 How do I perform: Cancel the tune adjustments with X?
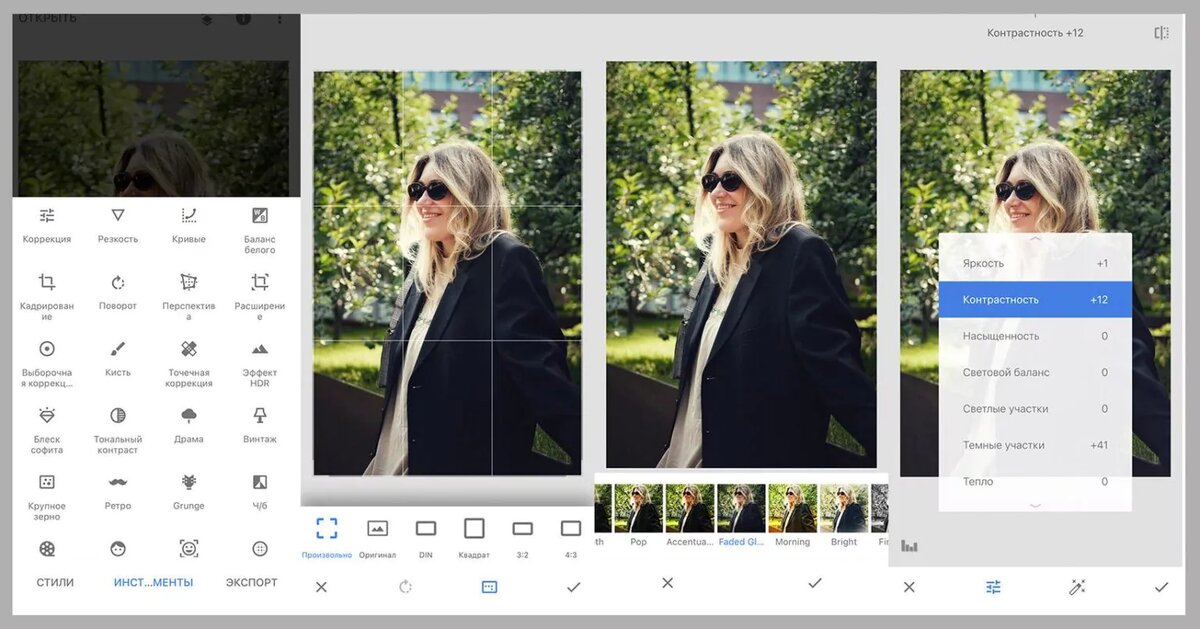909,587
